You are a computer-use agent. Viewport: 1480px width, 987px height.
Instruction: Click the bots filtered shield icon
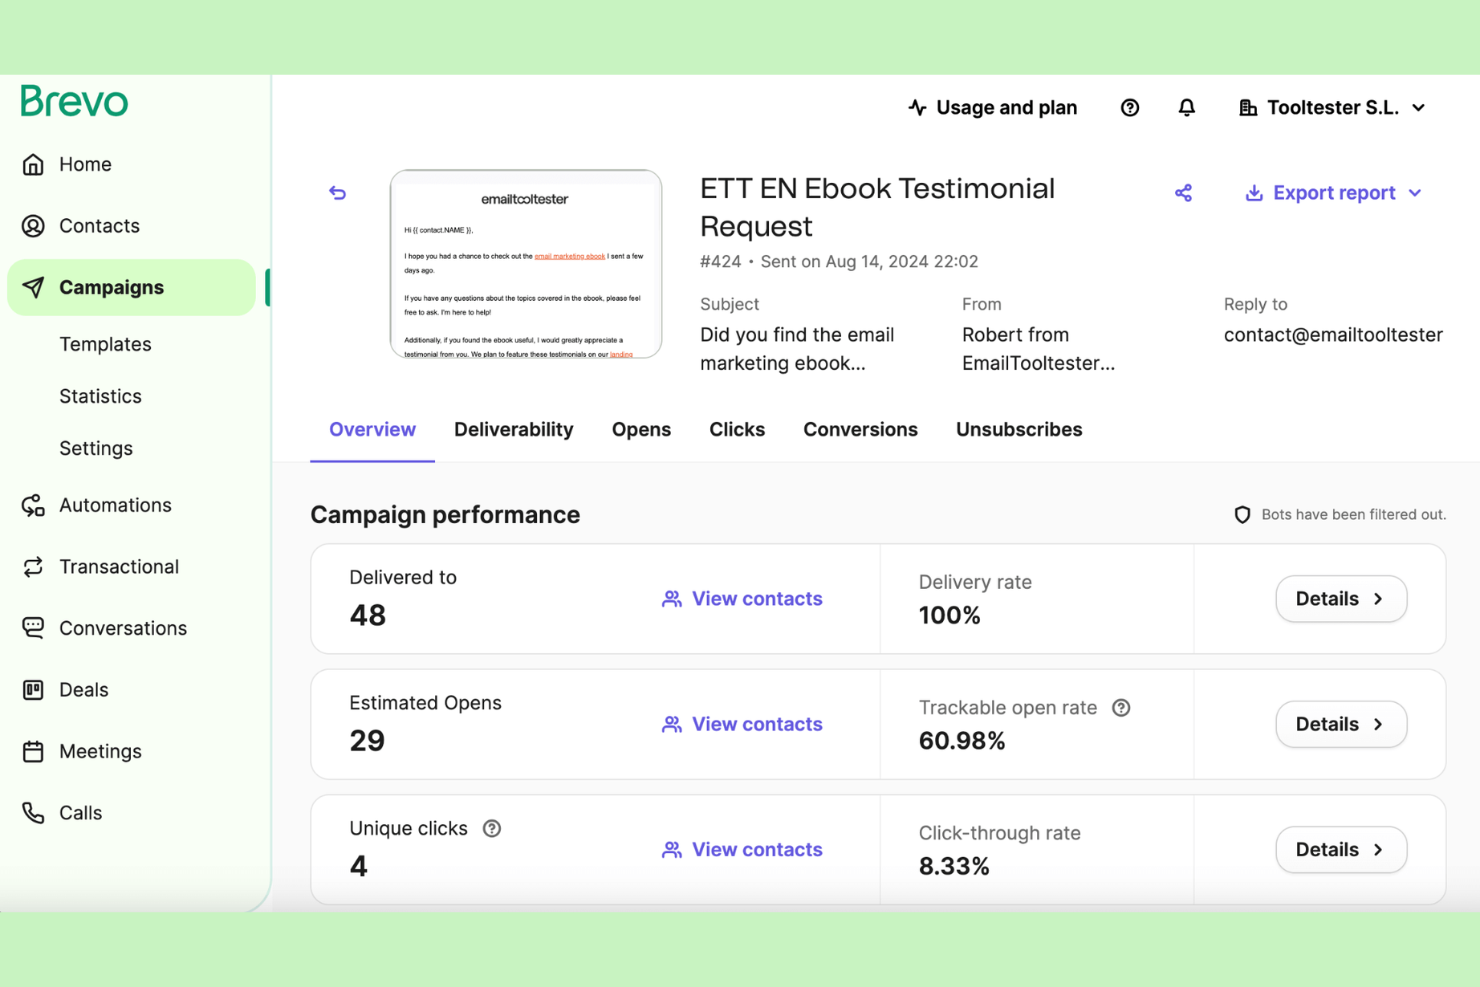click(x=1242, y=515)
